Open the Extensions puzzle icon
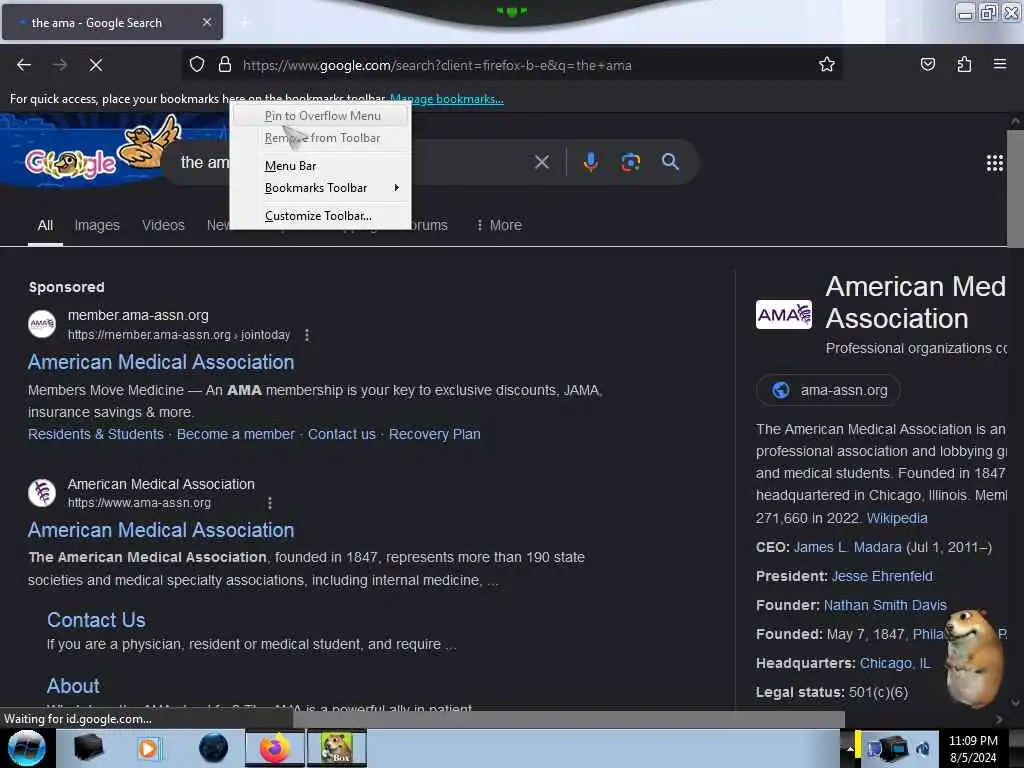1024x768 pixels. [964, 65]
